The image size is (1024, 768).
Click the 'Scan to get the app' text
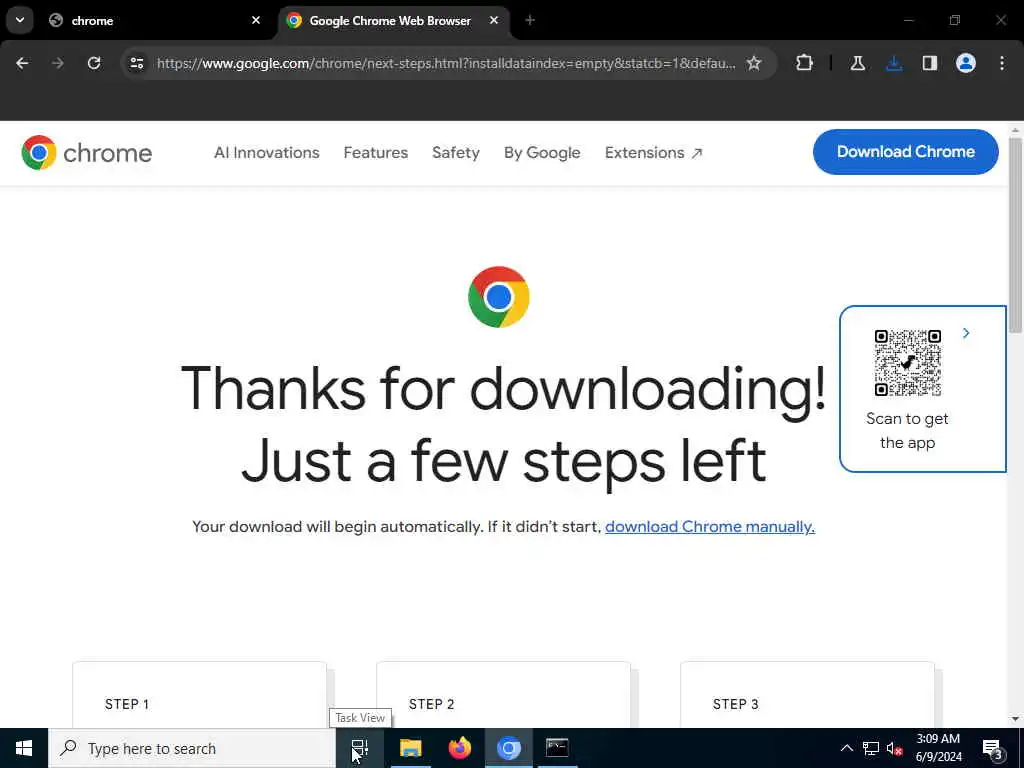(907, 430)
